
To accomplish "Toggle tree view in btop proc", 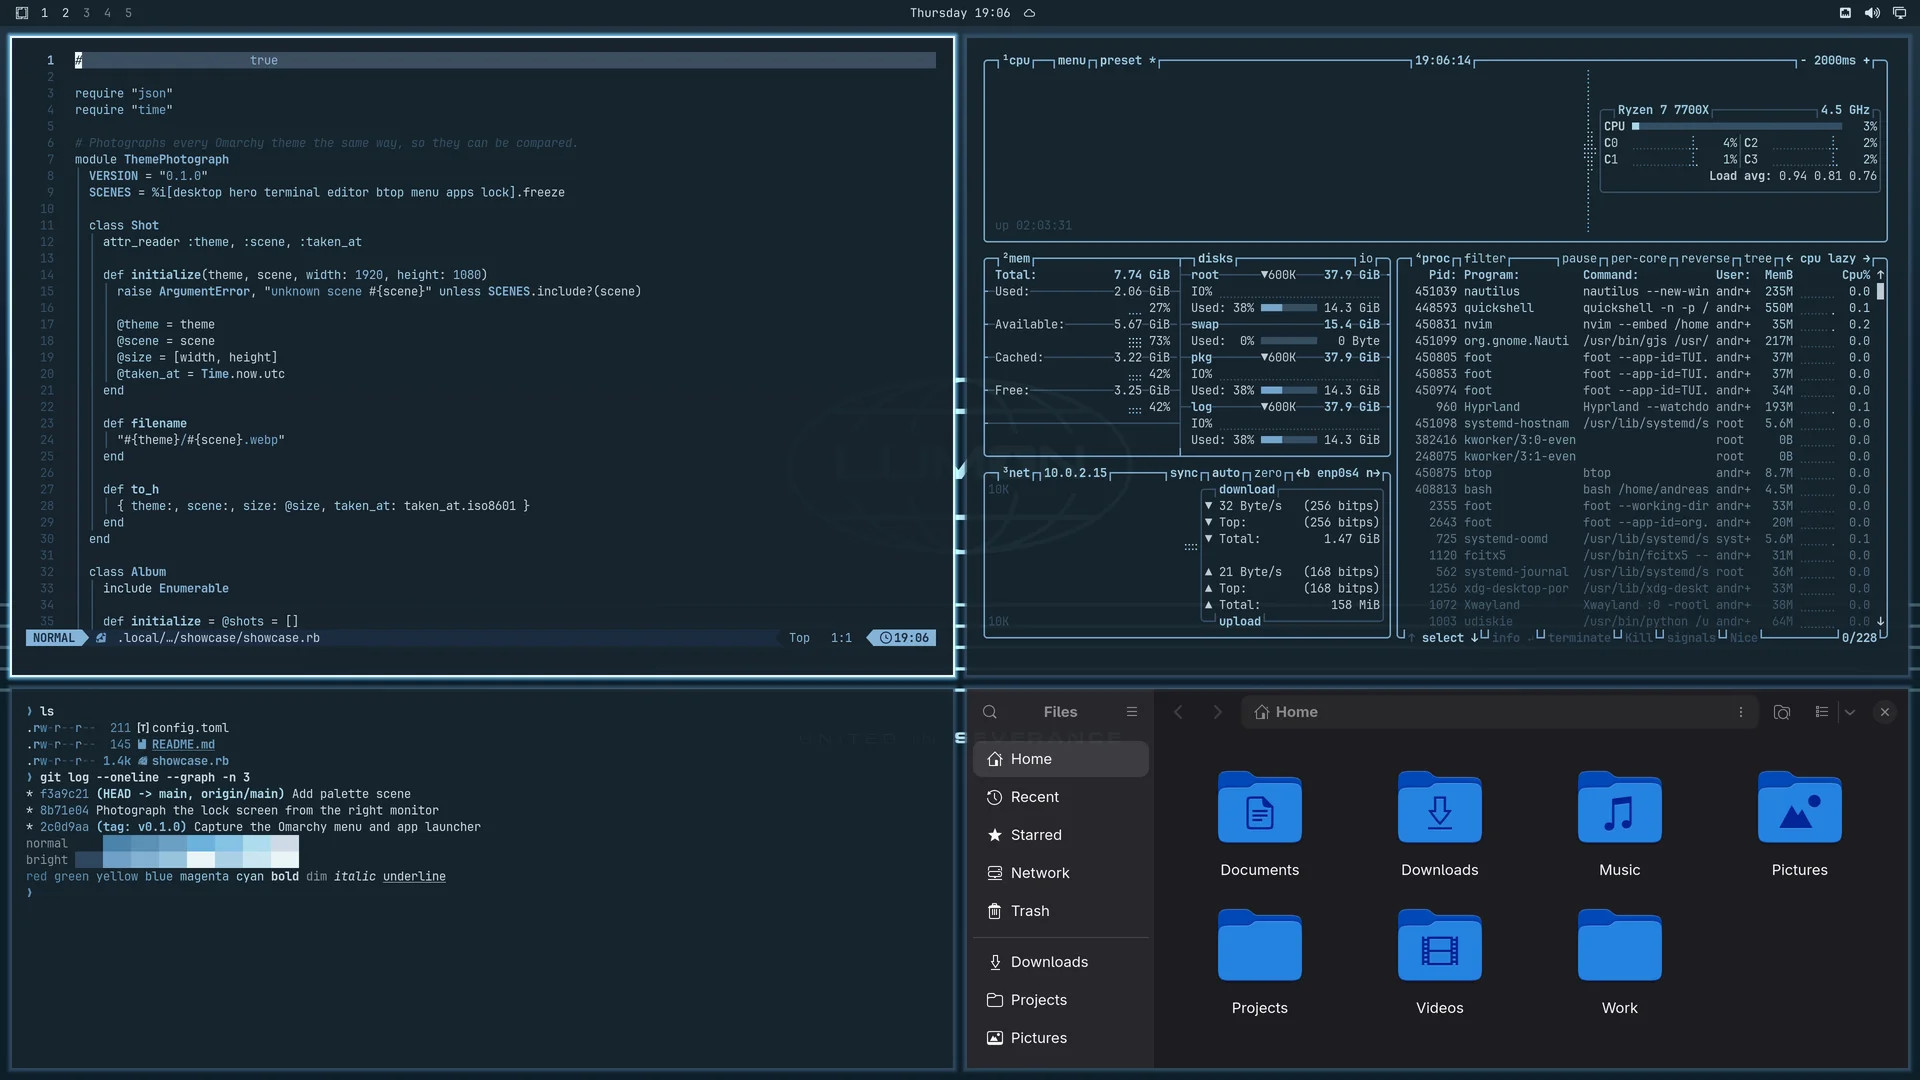I will [x=1758, y=259].
